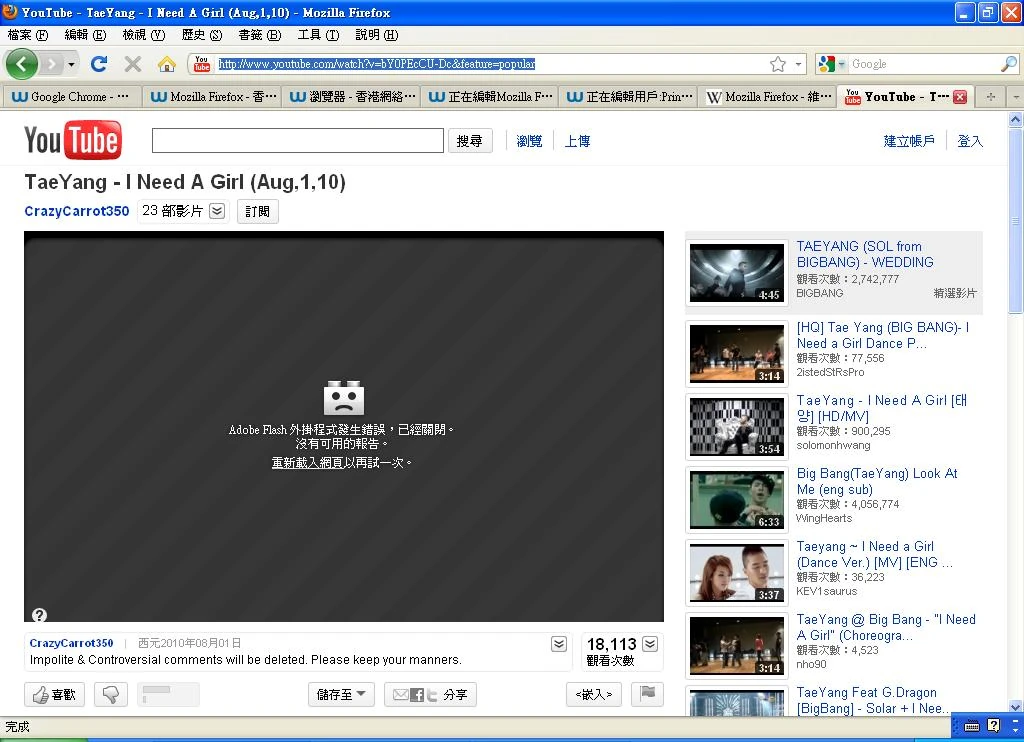Open the list all tabs dropdown
1024x742 pixels.
click(1015, 97)
